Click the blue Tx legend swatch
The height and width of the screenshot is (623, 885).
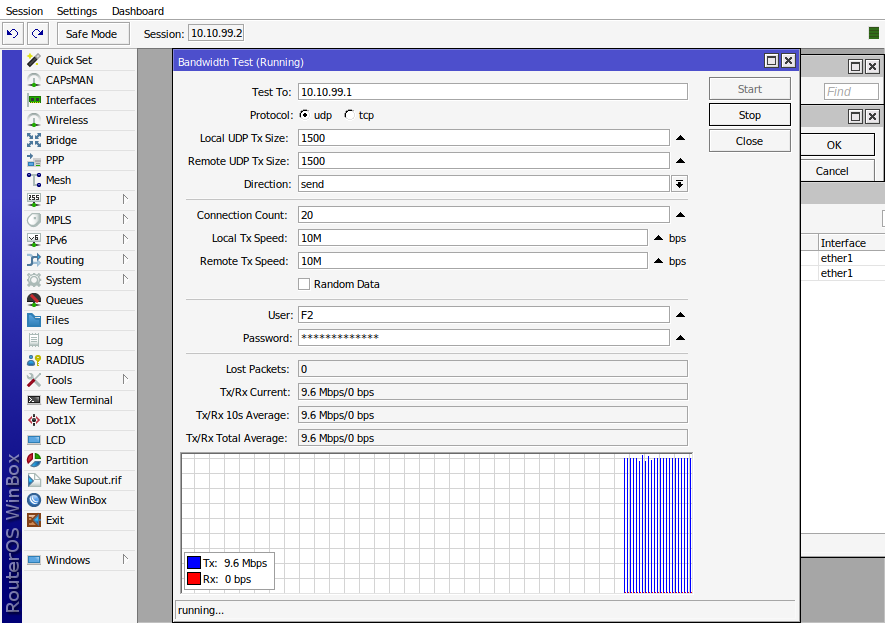[x=194, y=563]
